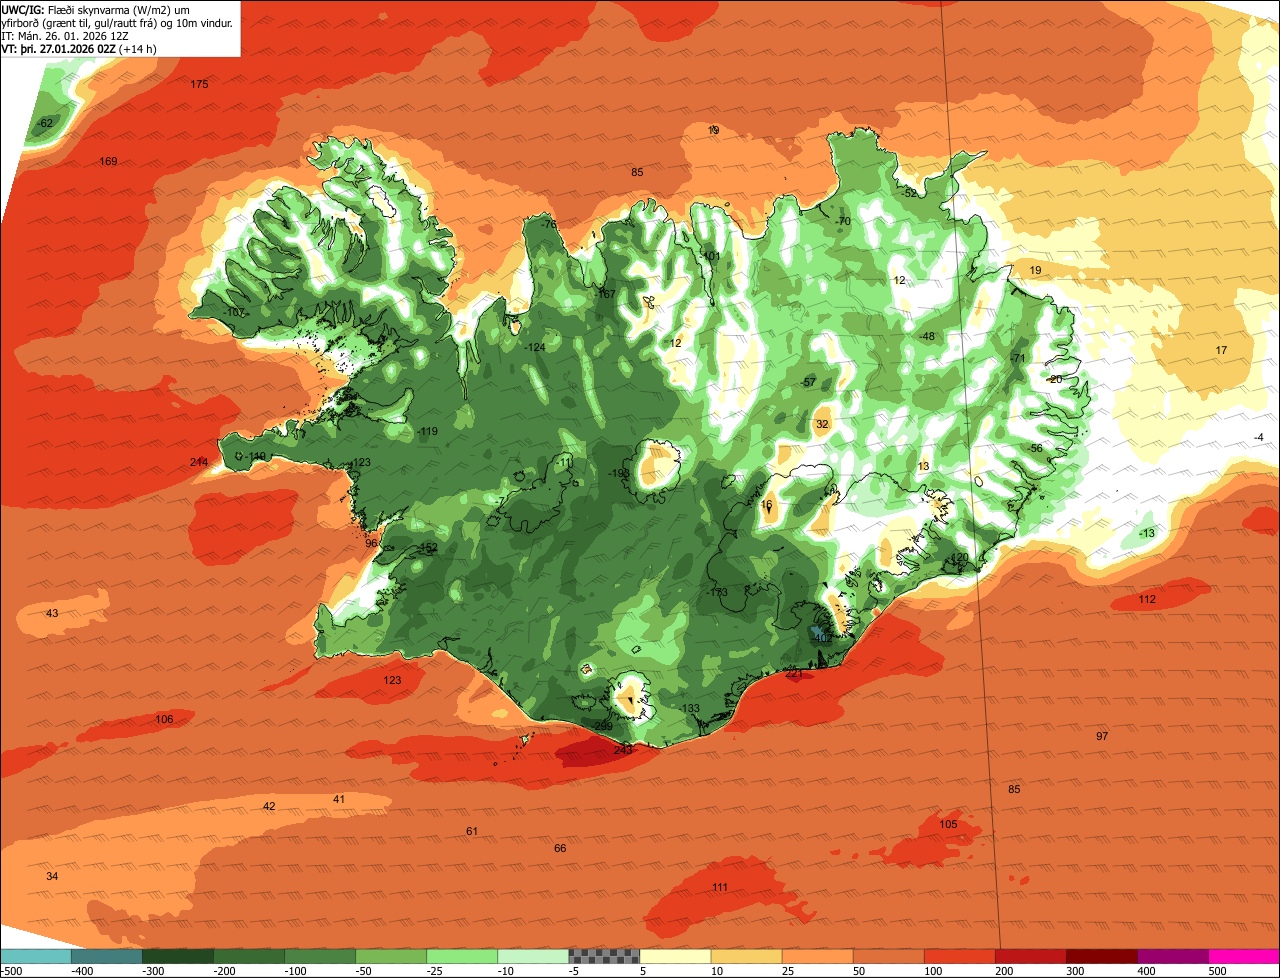1280x978 pixels.
Task: Click the colorbar label '500' at right end
Action: coord(1217,970)
